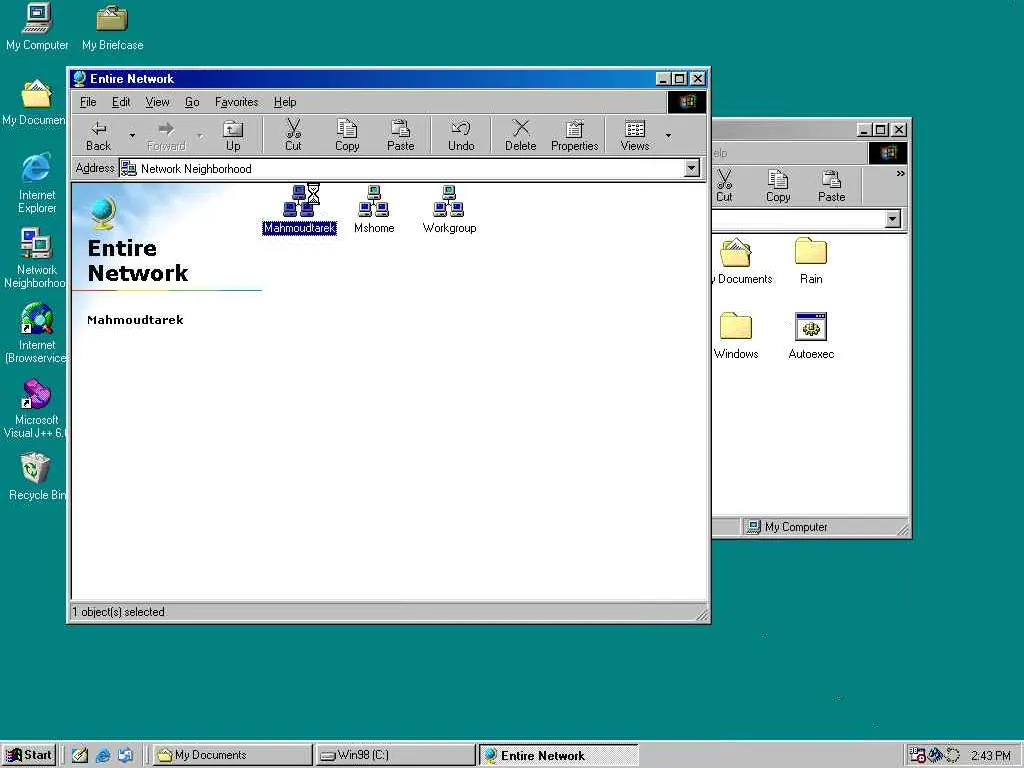Open the back window address dropdown
The height and width of the screenshot is (768, 1024).
pyautogui.click(x=893, y=219)
